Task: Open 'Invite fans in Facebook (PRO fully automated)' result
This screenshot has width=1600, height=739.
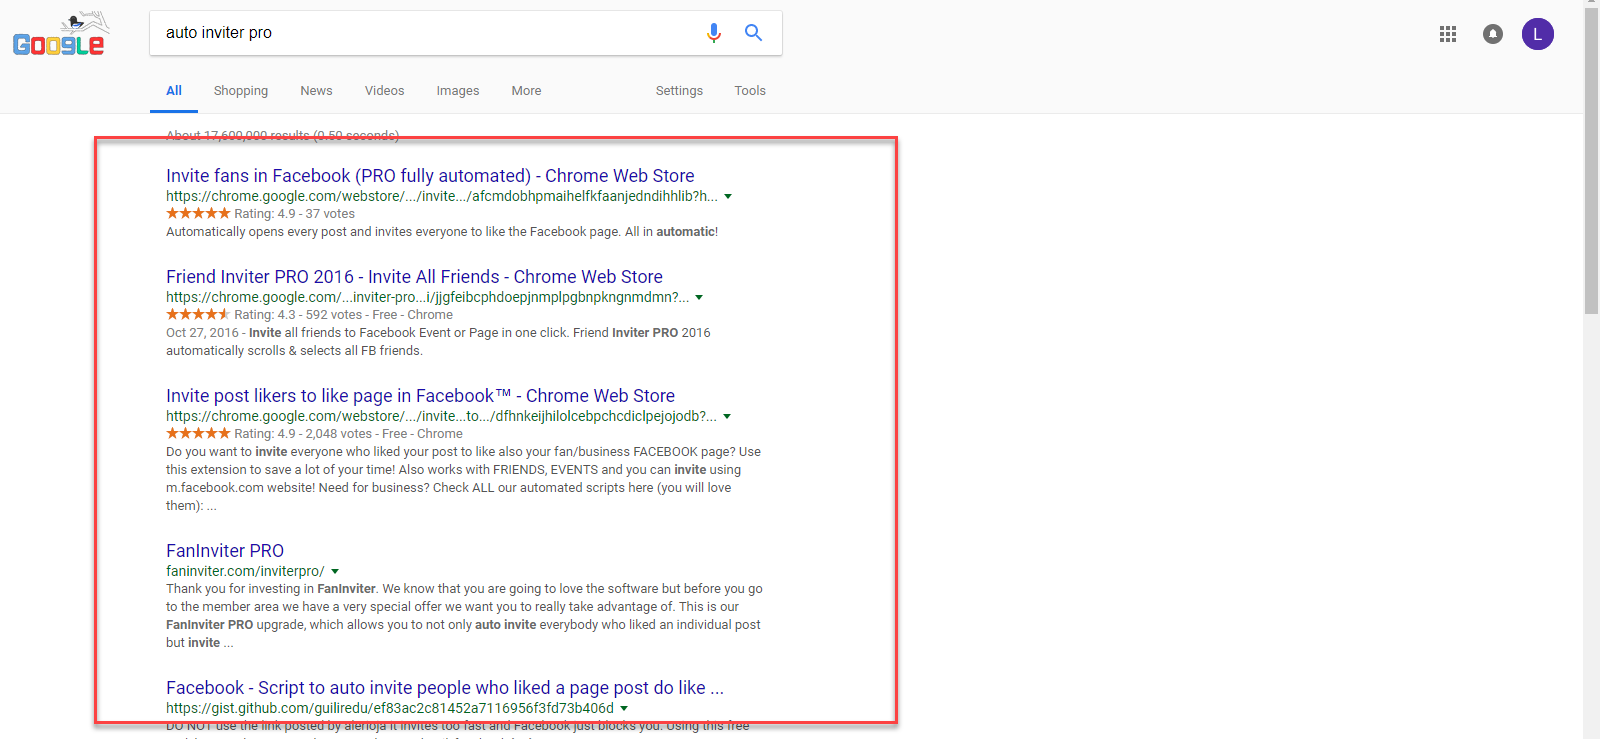Action: point(430,176)
